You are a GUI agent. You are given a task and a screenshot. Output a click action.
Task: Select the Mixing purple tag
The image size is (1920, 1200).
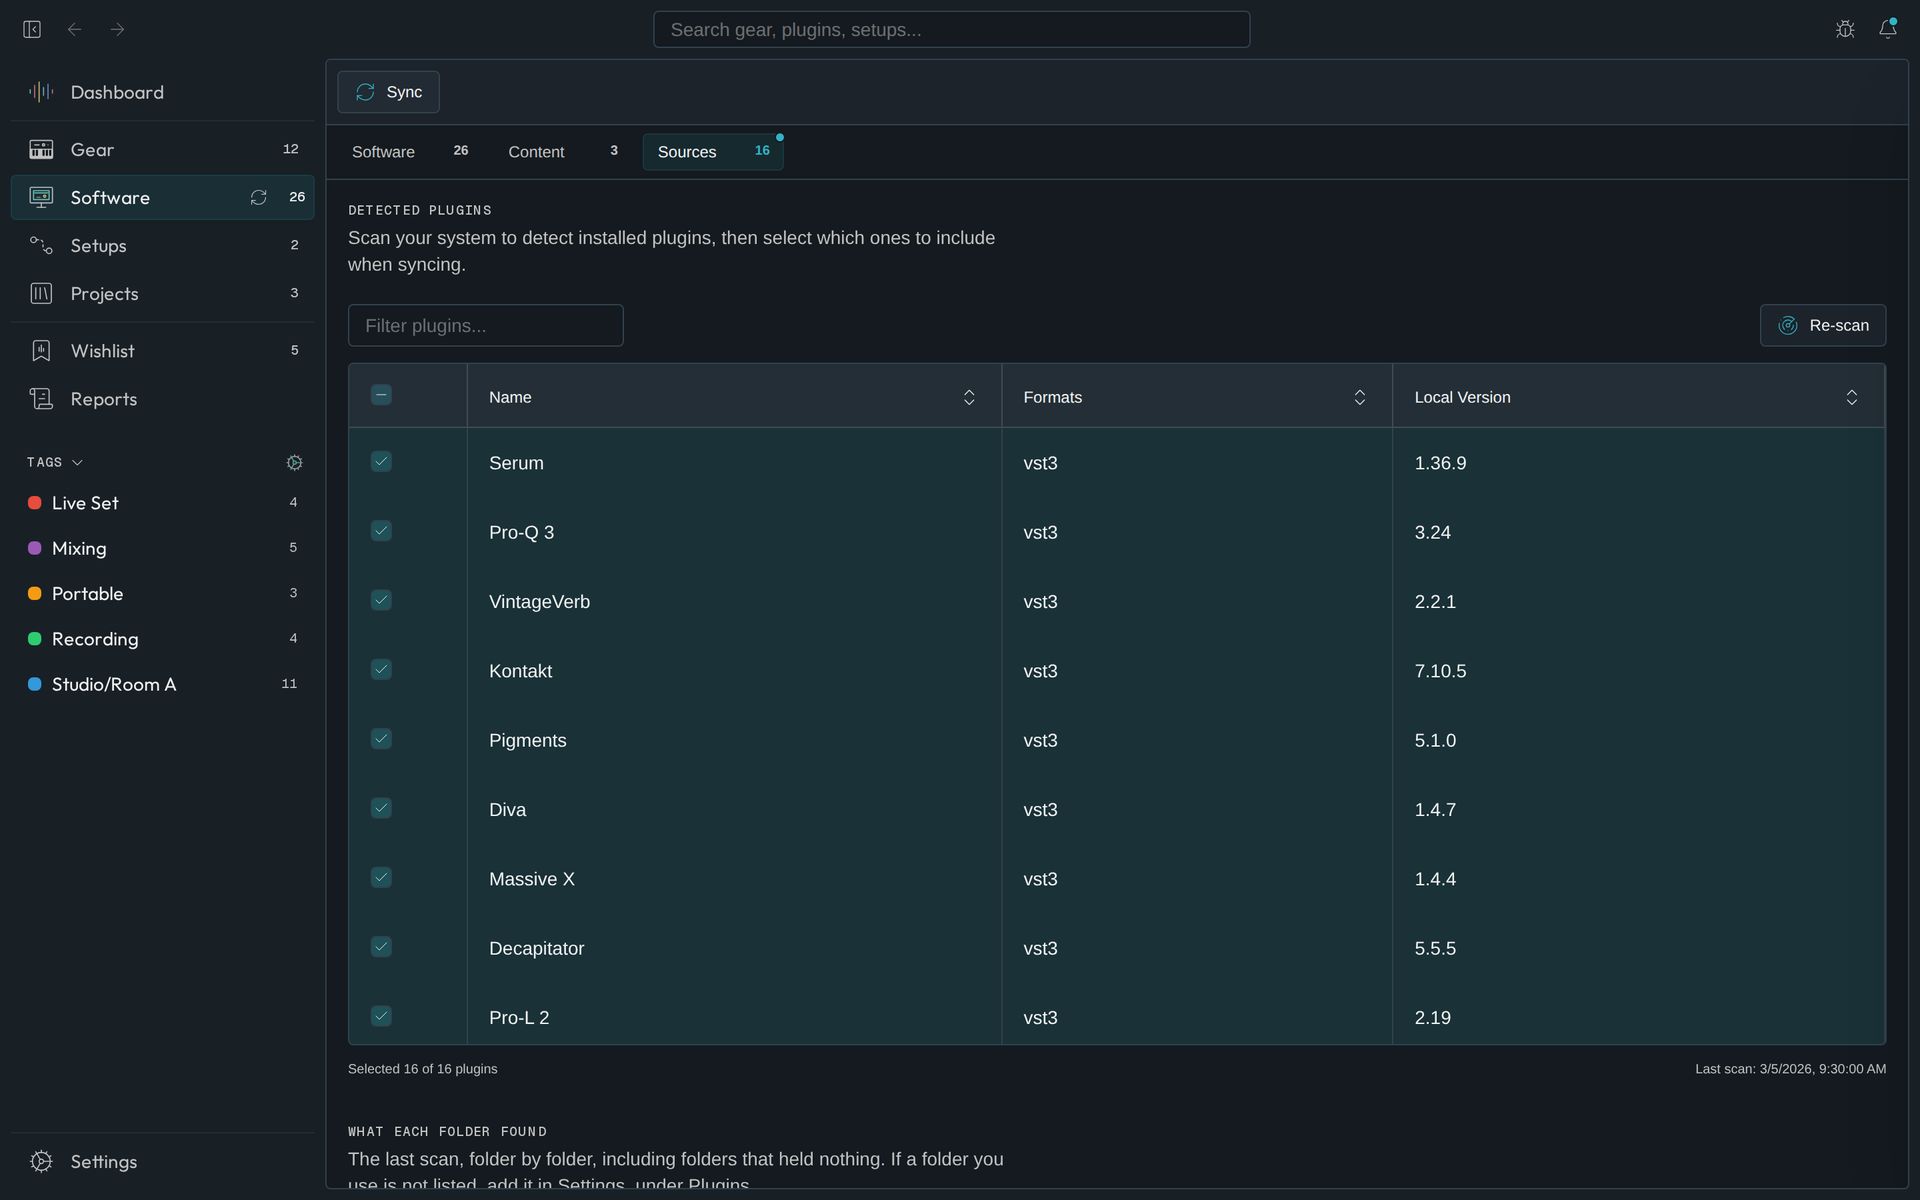pyautogui.click(x=162, y=548)
